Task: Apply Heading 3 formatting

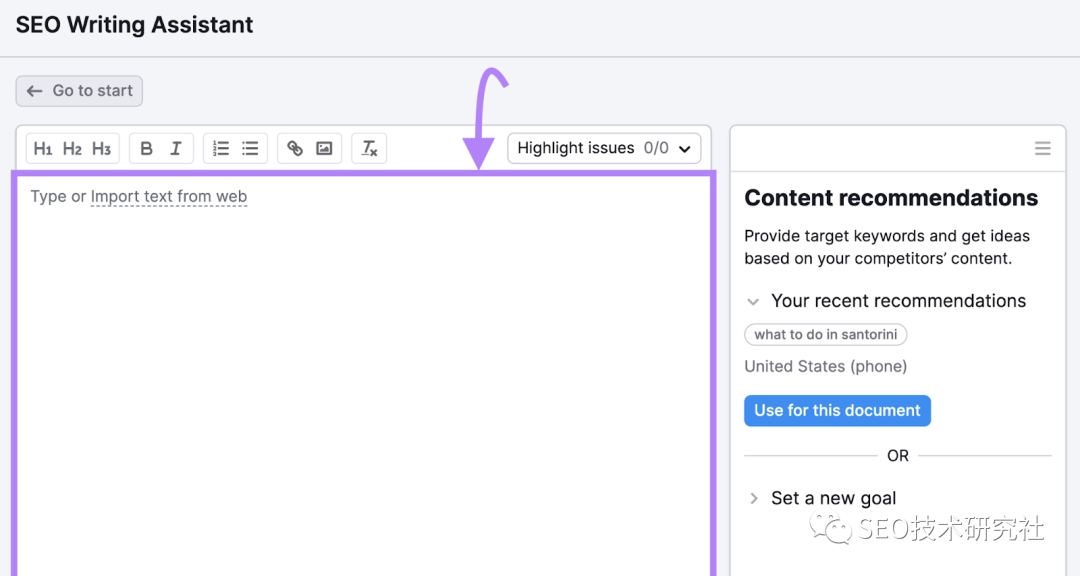Action: (x=101, y=149)
